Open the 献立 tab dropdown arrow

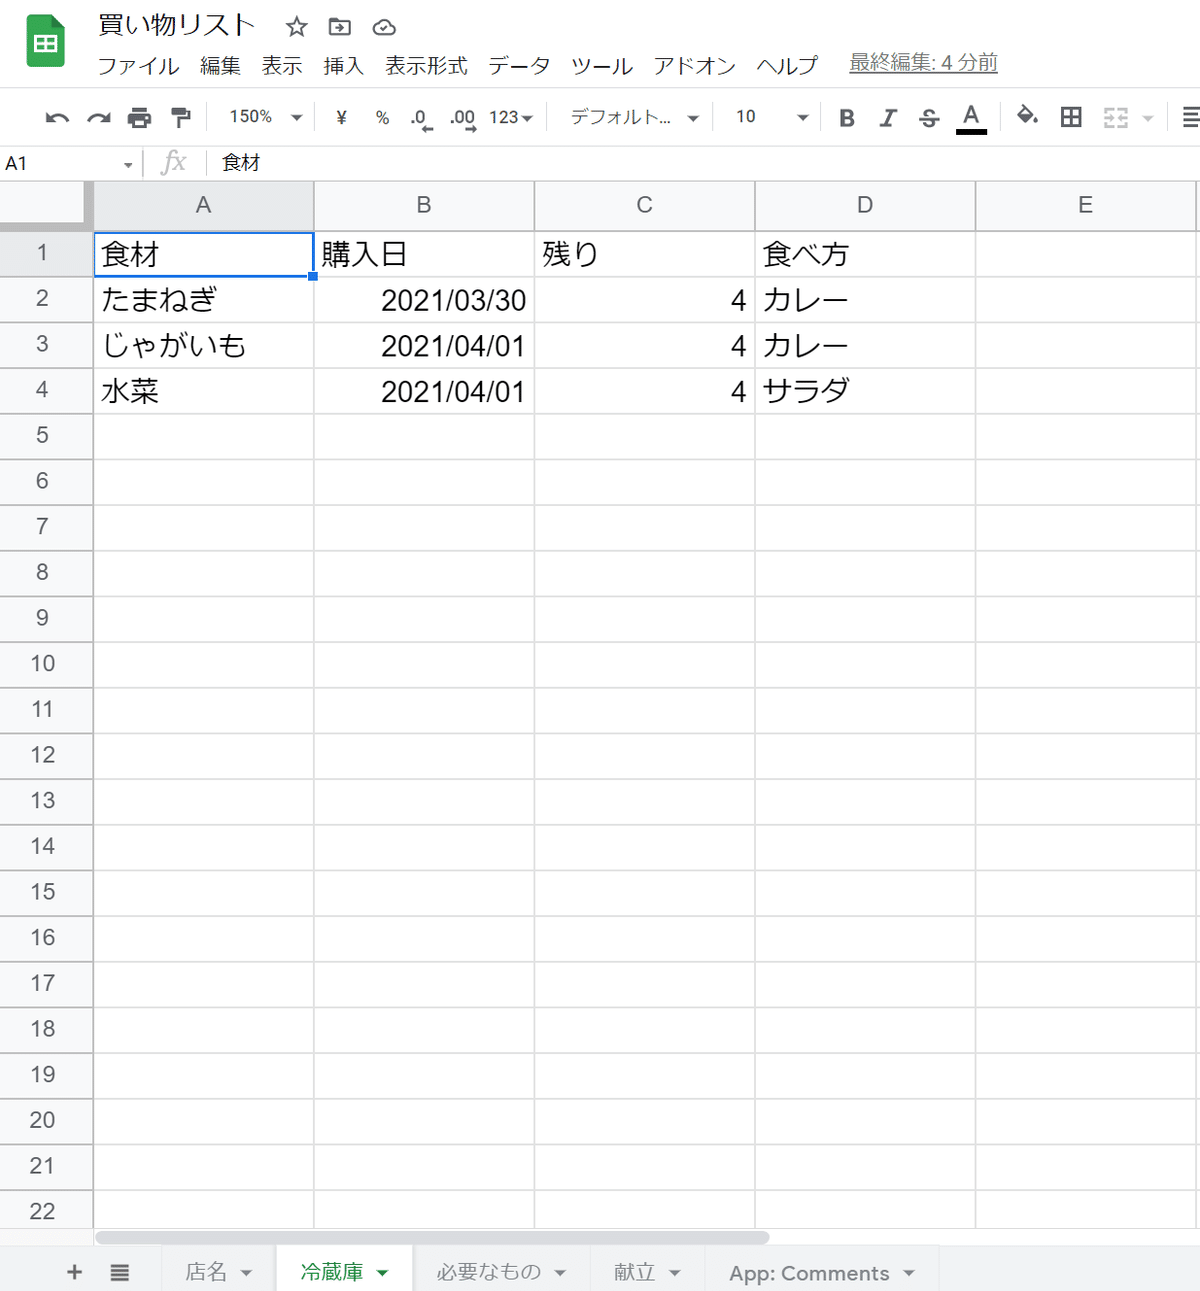[x=675, y=1273]
